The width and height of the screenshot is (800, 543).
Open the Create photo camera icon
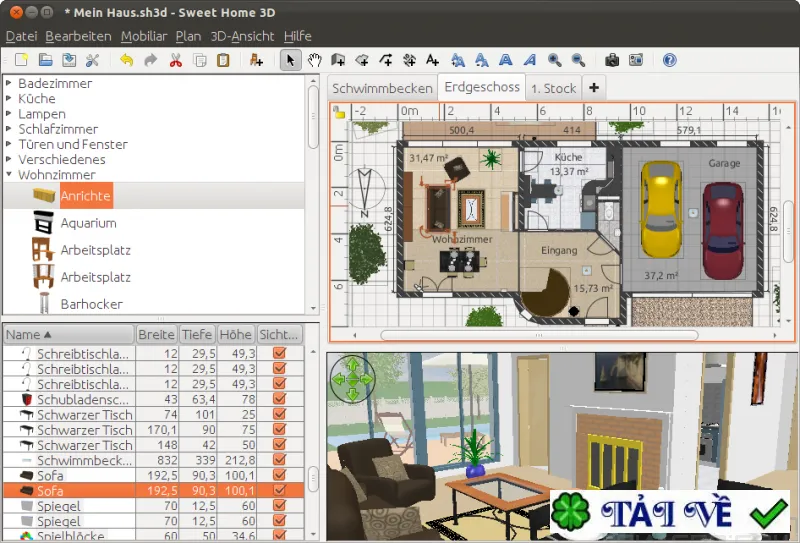point(612,60)
